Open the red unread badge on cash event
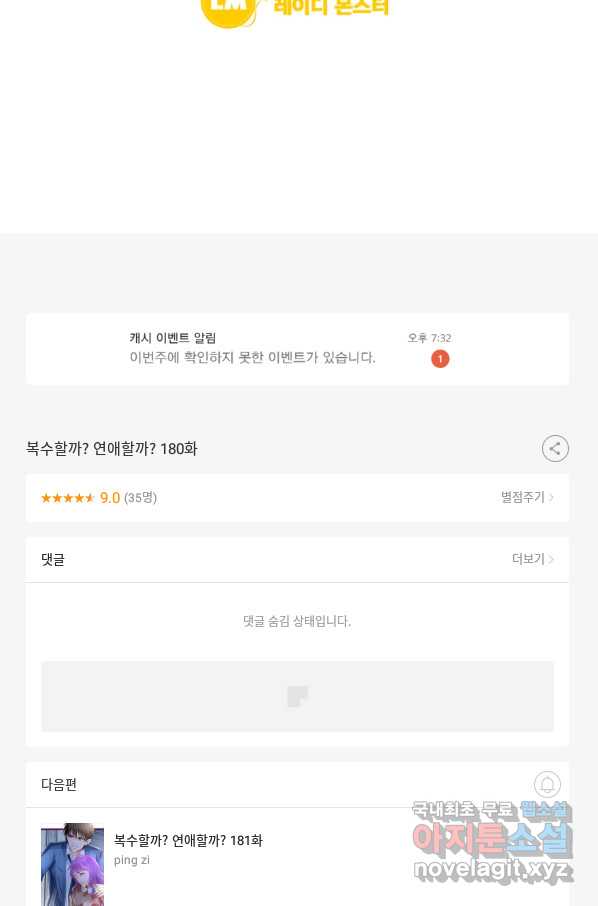Screen dimensions: 598x906 440,359
